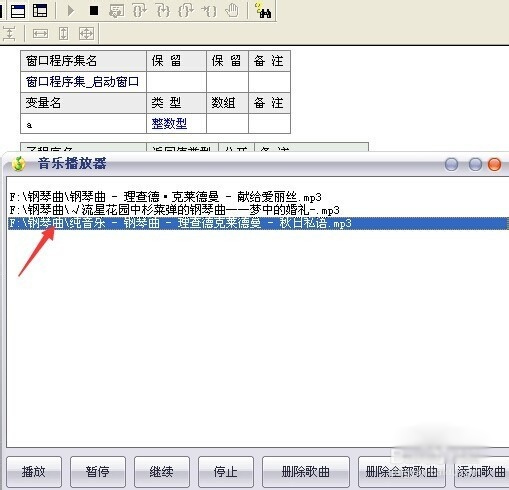
Task: Click 播放 to play the song
Action: (x=34, y=472)
